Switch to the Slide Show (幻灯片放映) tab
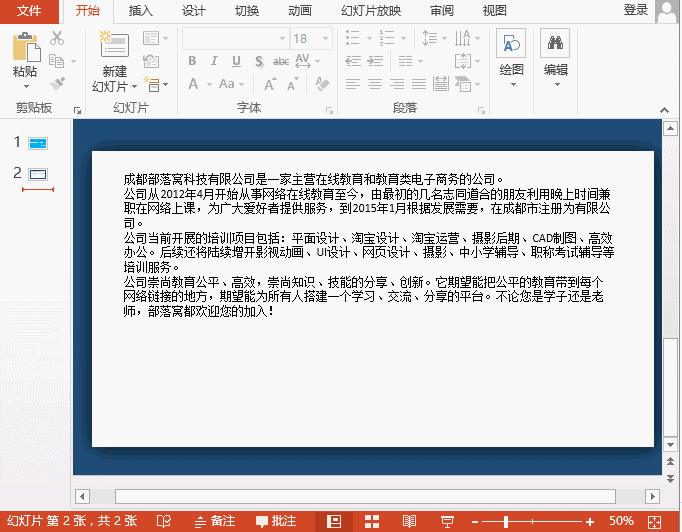682x532 pixels. tap(371, 11)
